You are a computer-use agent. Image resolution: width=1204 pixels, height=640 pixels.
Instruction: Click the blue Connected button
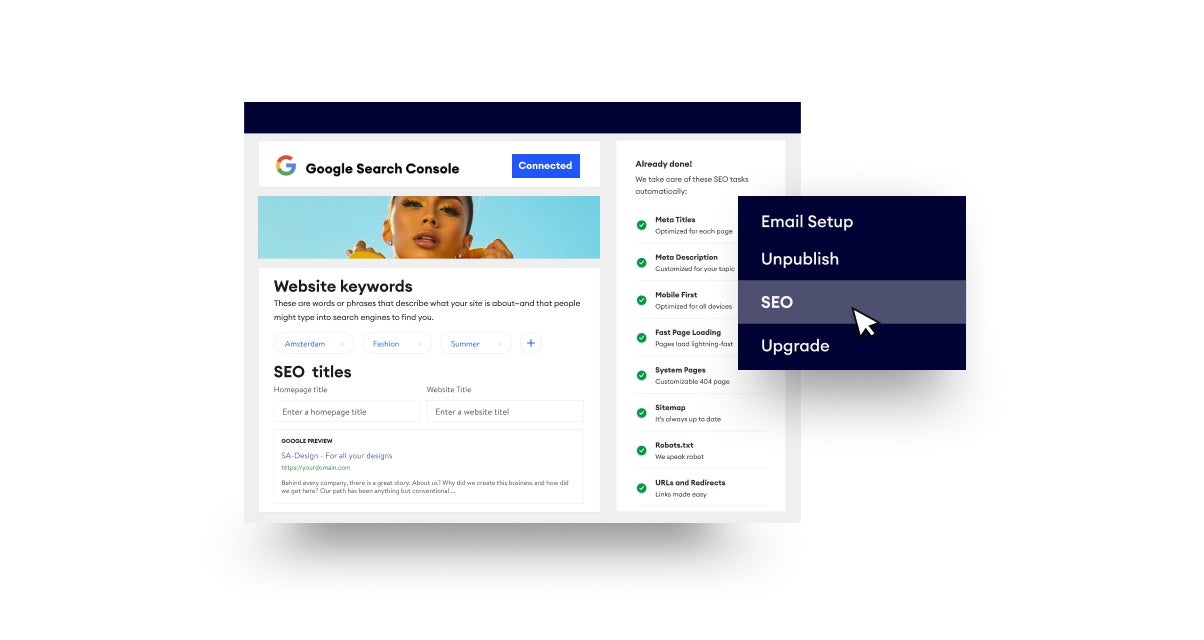[546, 166]
